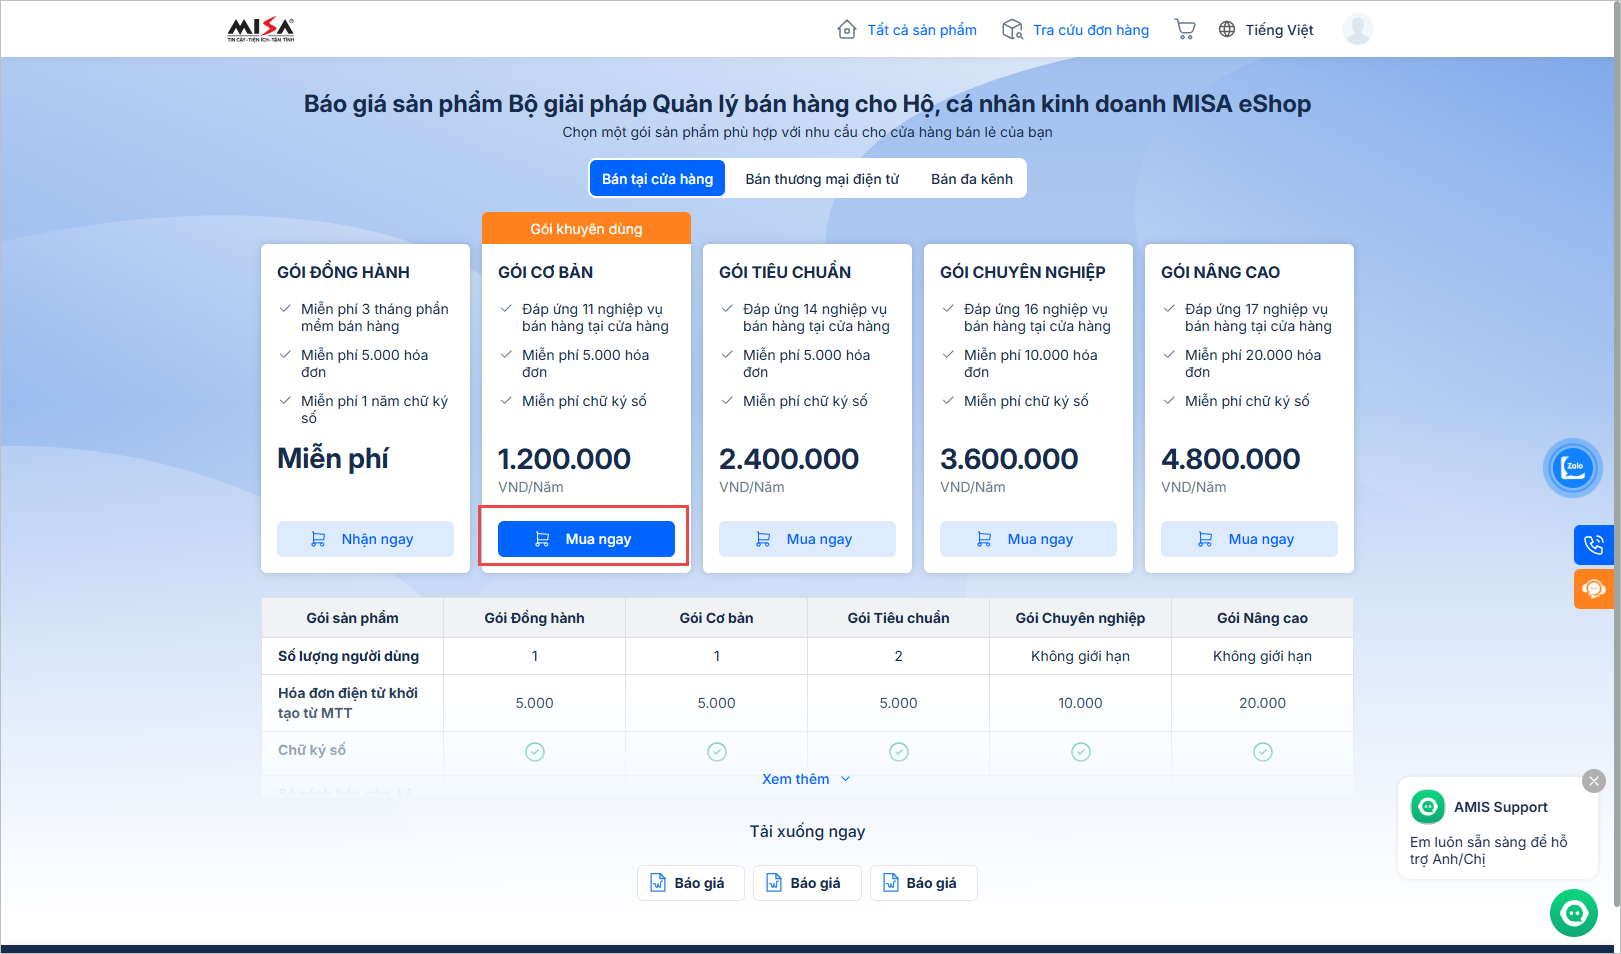Click Chữ ký số check under Gói Tiêu chuẩn
1621x954 pixels.
(x=899, y=752)
